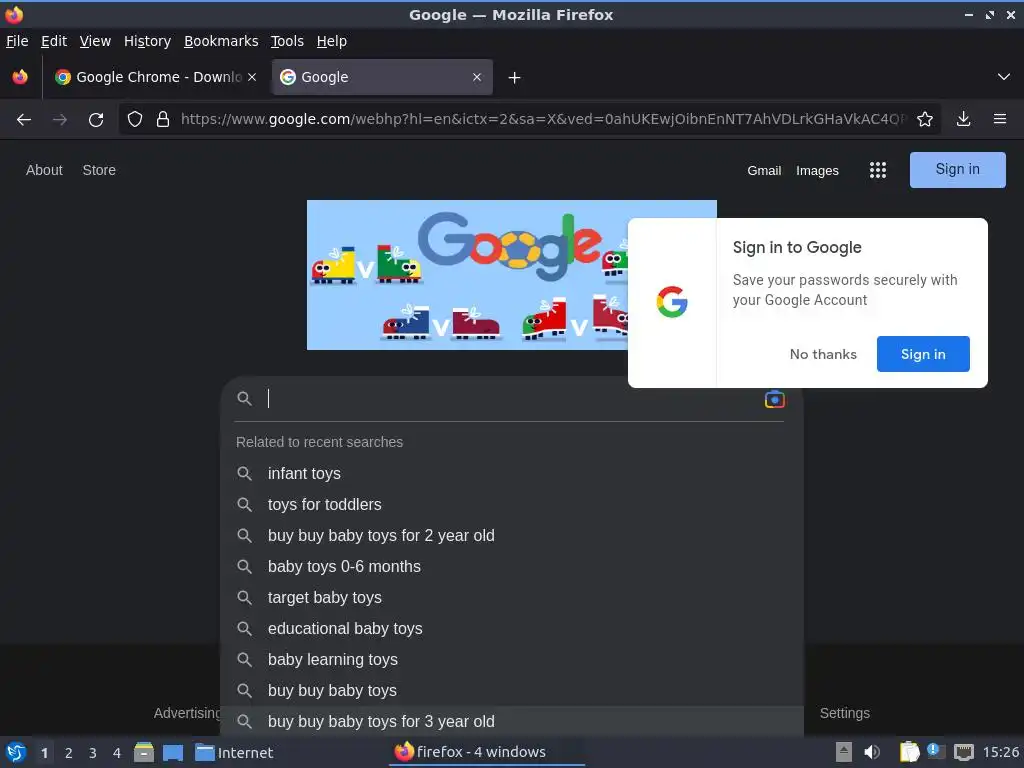Open the volume speaker tray icon
The height and width of the screenshot is (768, 1024).
click(x=872, y=752)
